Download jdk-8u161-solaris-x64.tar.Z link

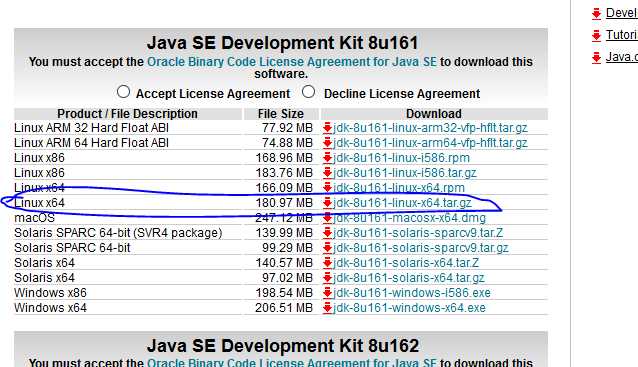[x=406, y=263]
